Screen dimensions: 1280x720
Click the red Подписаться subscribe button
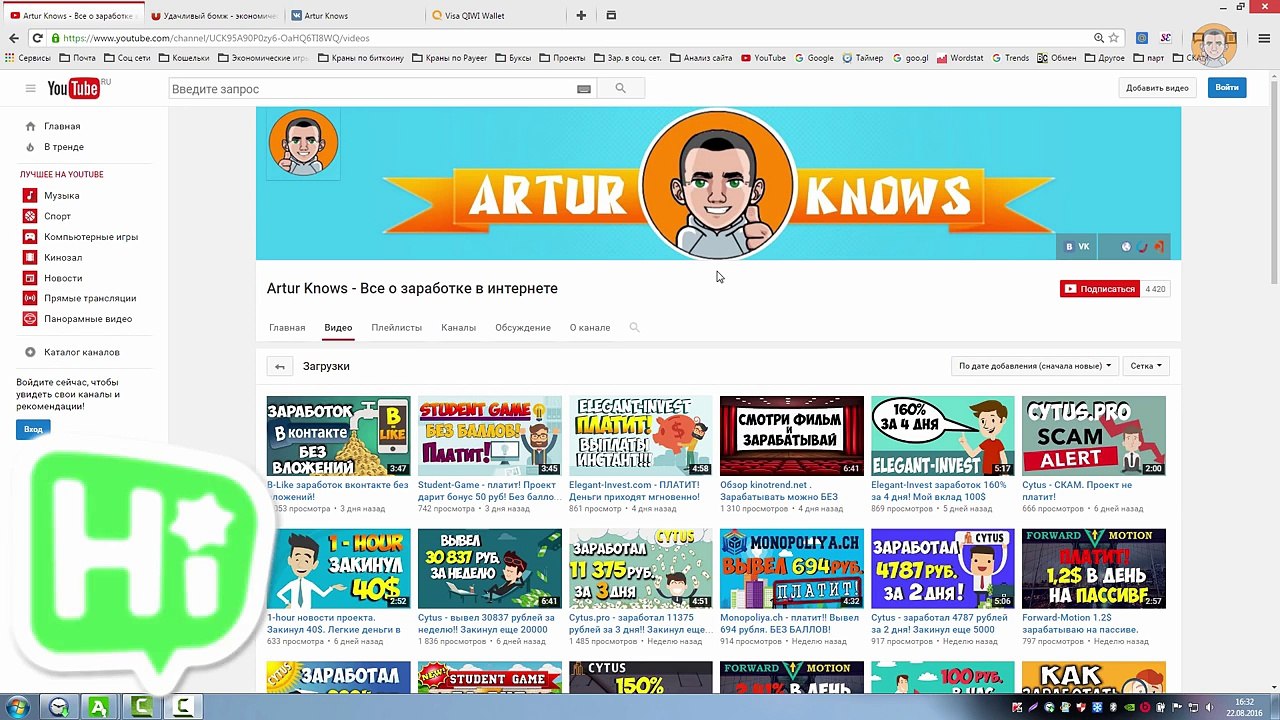click(x=1100, y=289)
